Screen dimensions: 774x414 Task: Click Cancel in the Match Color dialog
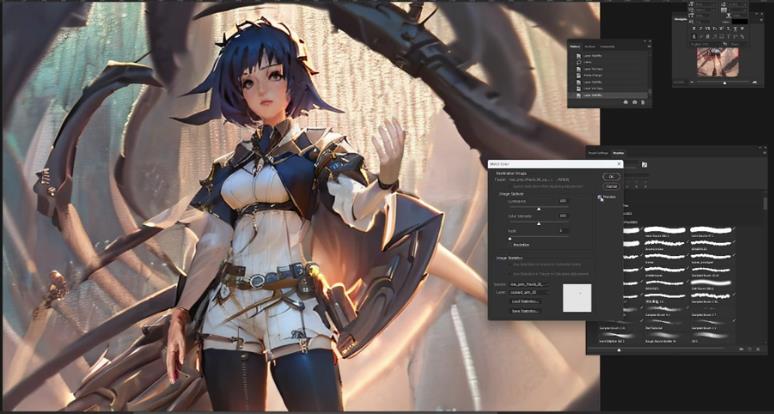pyautogui.click(x=612, y=187)
